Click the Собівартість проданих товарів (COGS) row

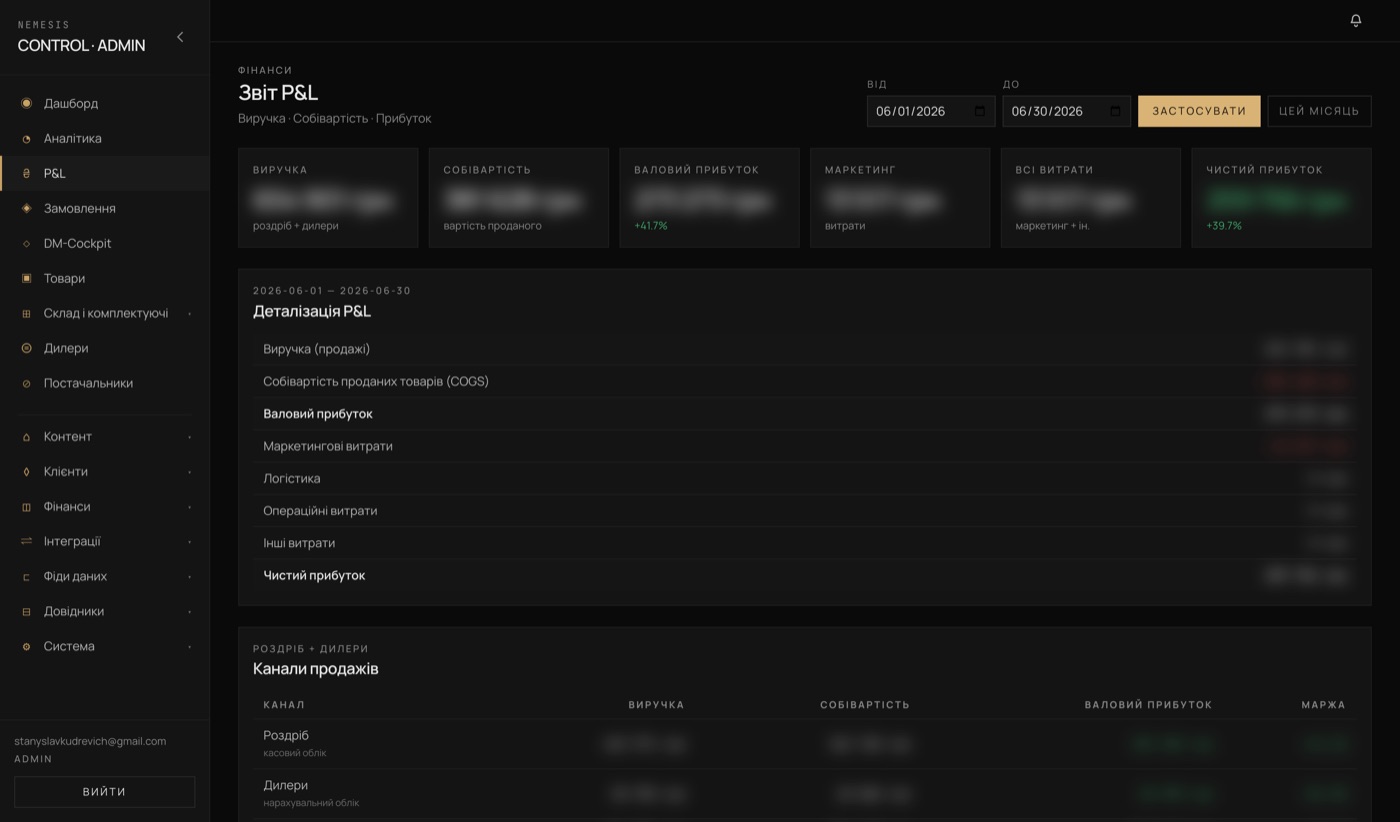[805, 381]
